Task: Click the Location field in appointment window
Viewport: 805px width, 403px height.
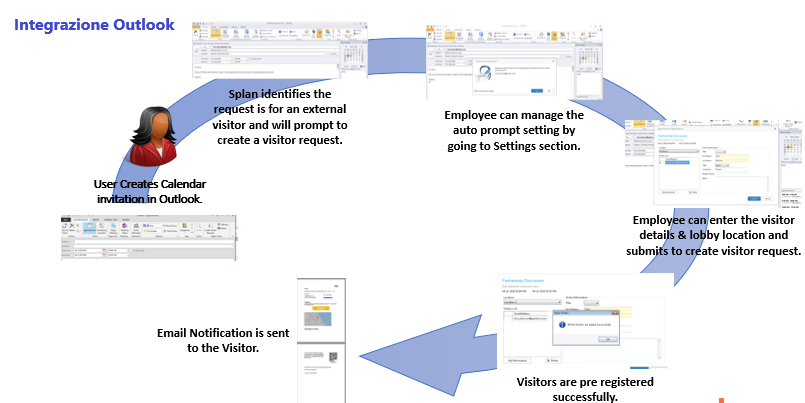Action: (153, 246)
